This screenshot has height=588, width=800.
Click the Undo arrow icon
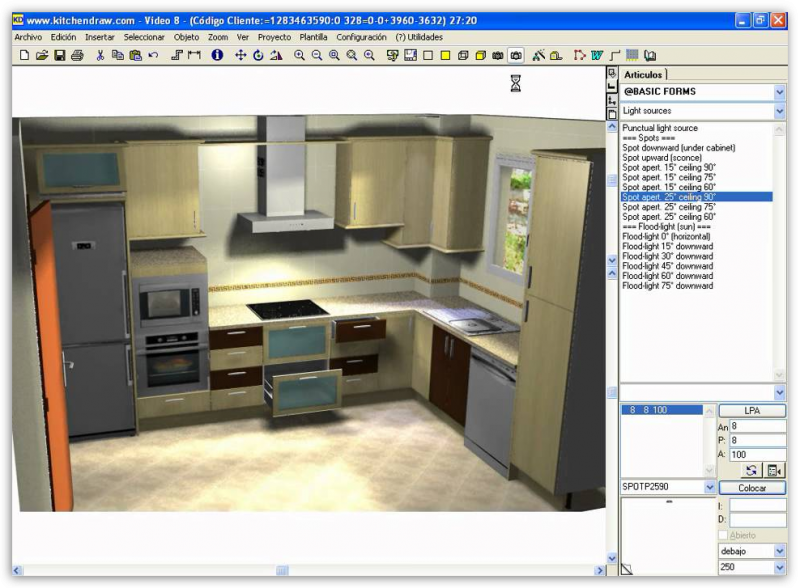pos(153,56)
